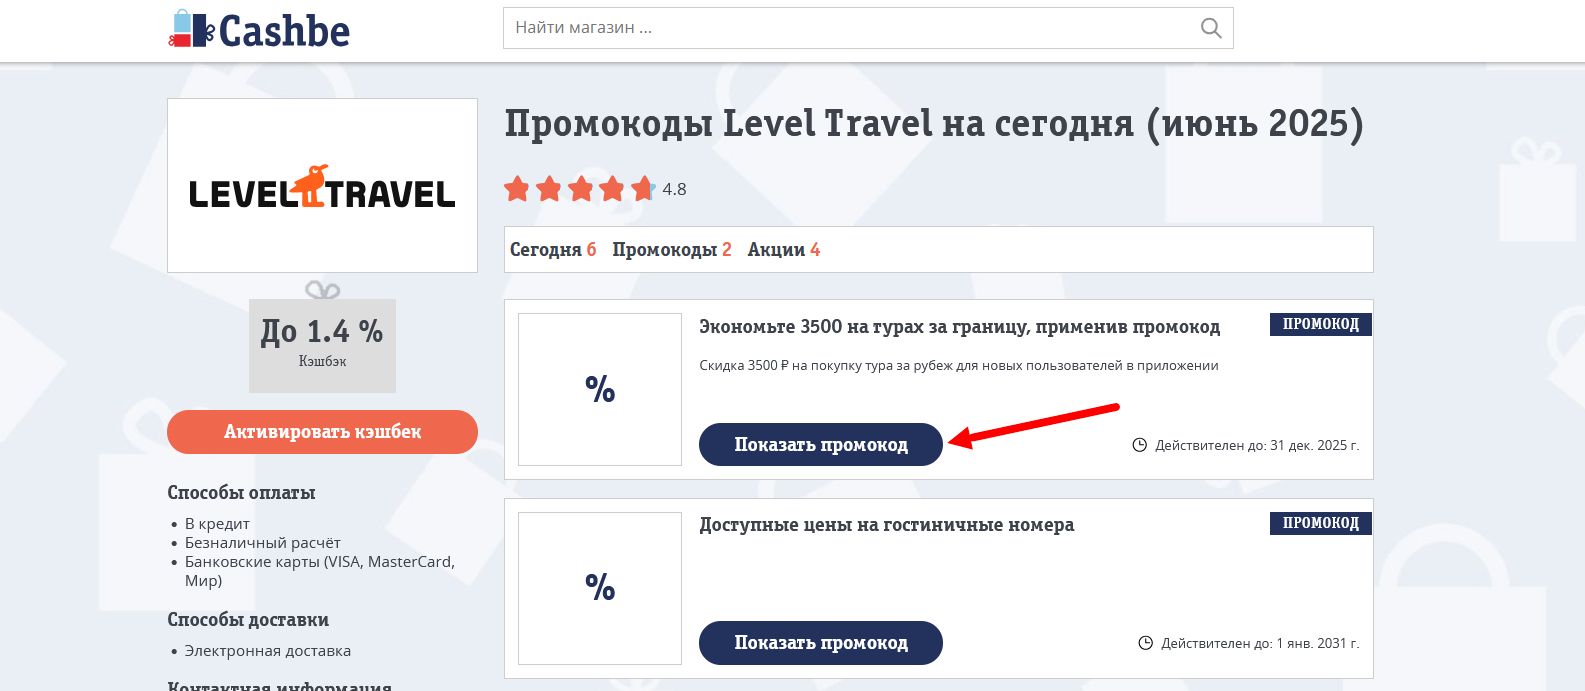Click the ПРОМОКОД badge on the 3500 offer

point(1320,324)
